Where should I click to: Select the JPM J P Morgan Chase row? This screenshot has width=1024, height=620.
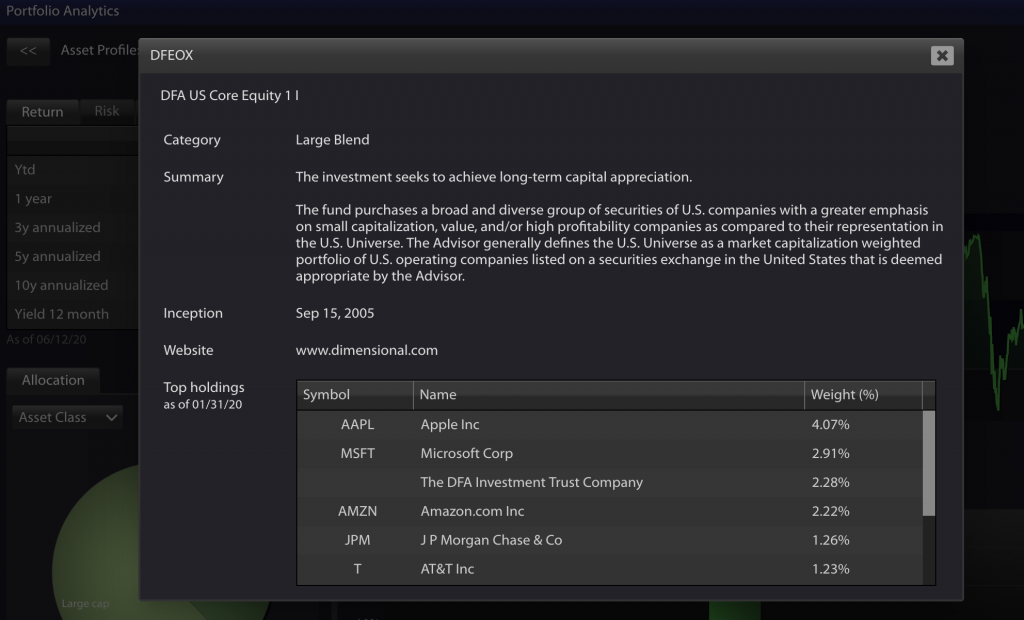coord(610,540)
